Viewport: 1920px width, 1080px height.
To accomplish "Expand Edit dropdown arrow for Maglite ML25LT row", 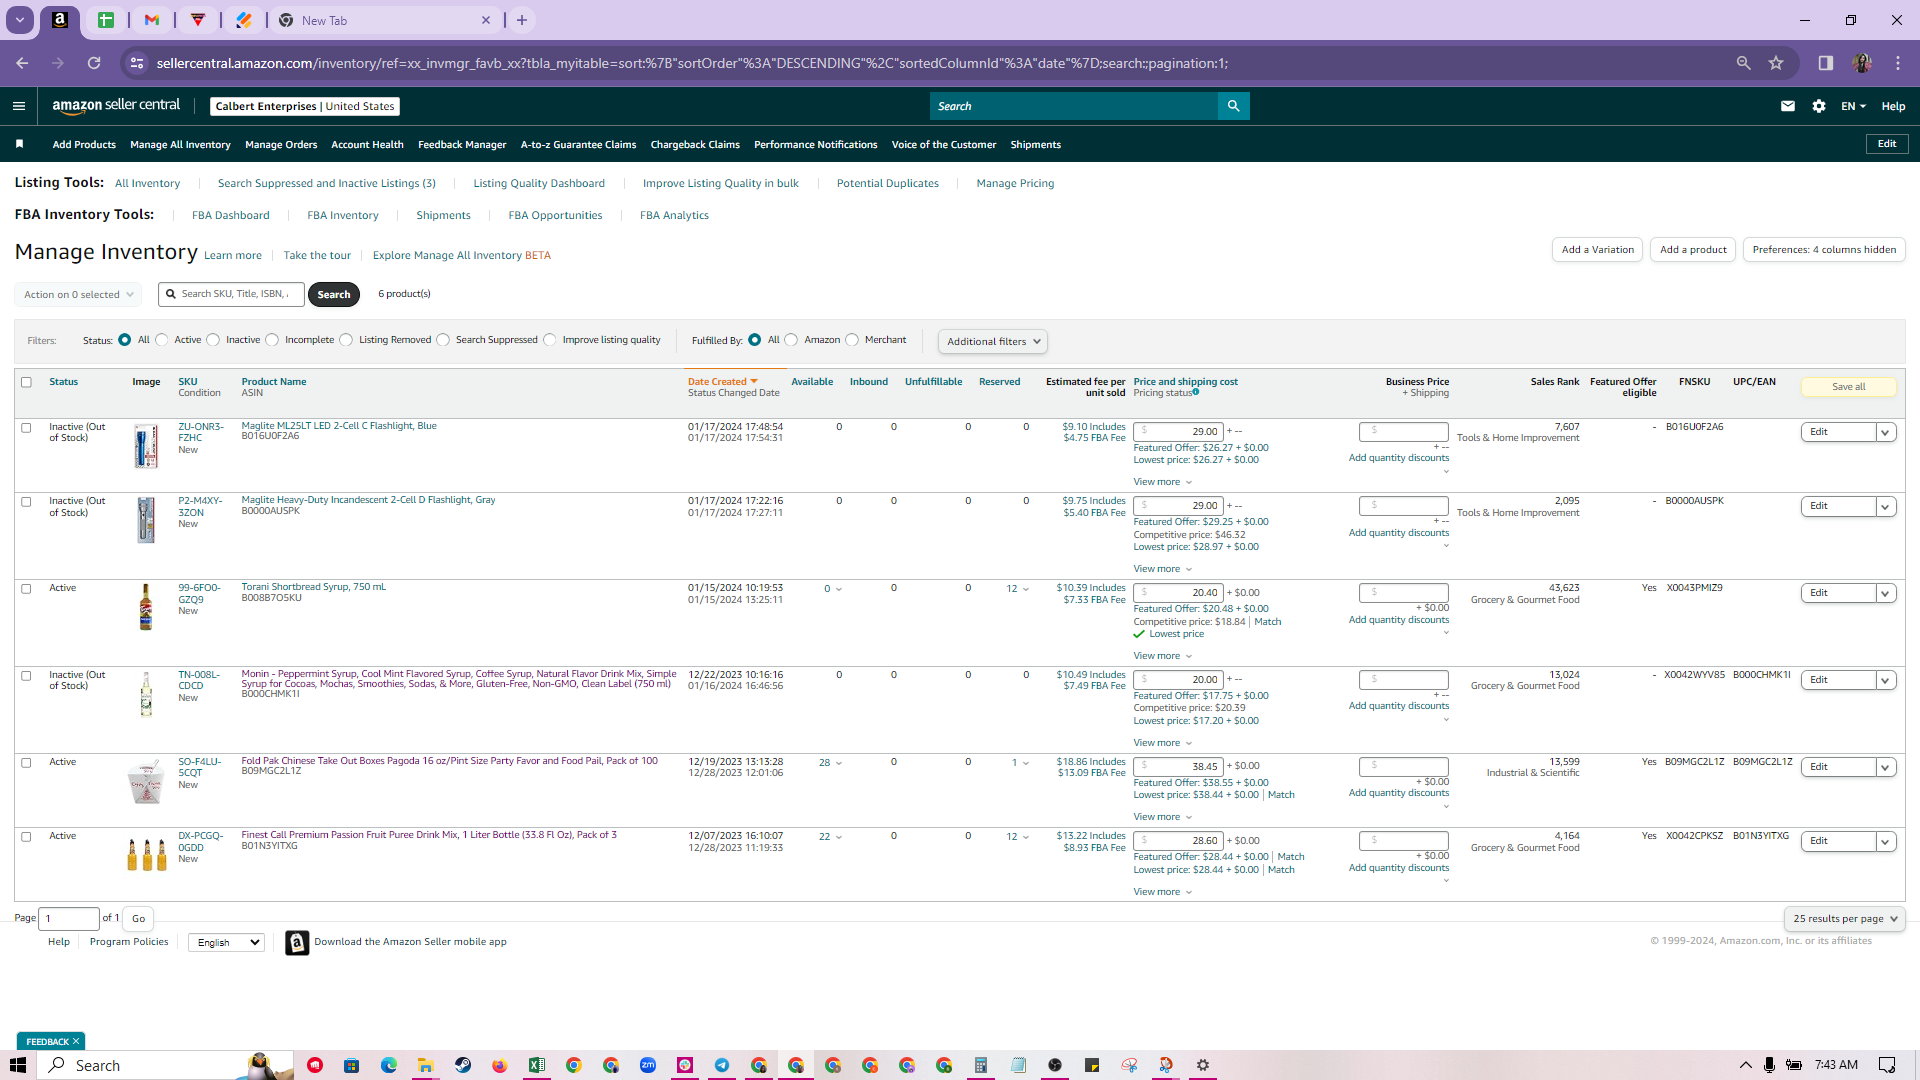I will coord(1886,433).
